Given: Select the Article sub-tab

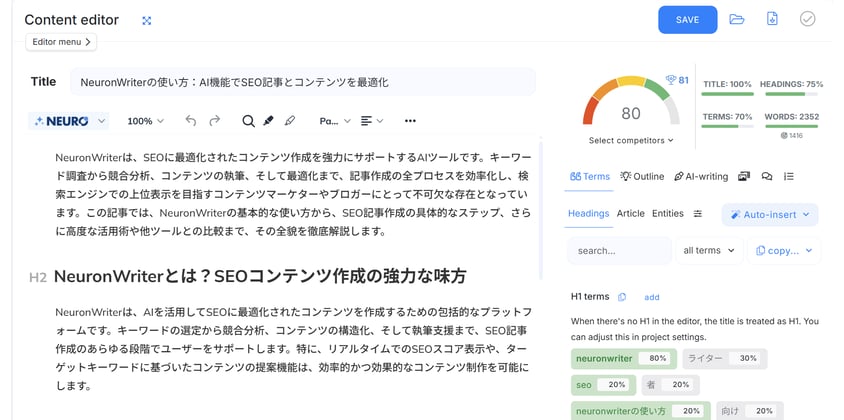Looking at the screenshot, I should (630, 213).
